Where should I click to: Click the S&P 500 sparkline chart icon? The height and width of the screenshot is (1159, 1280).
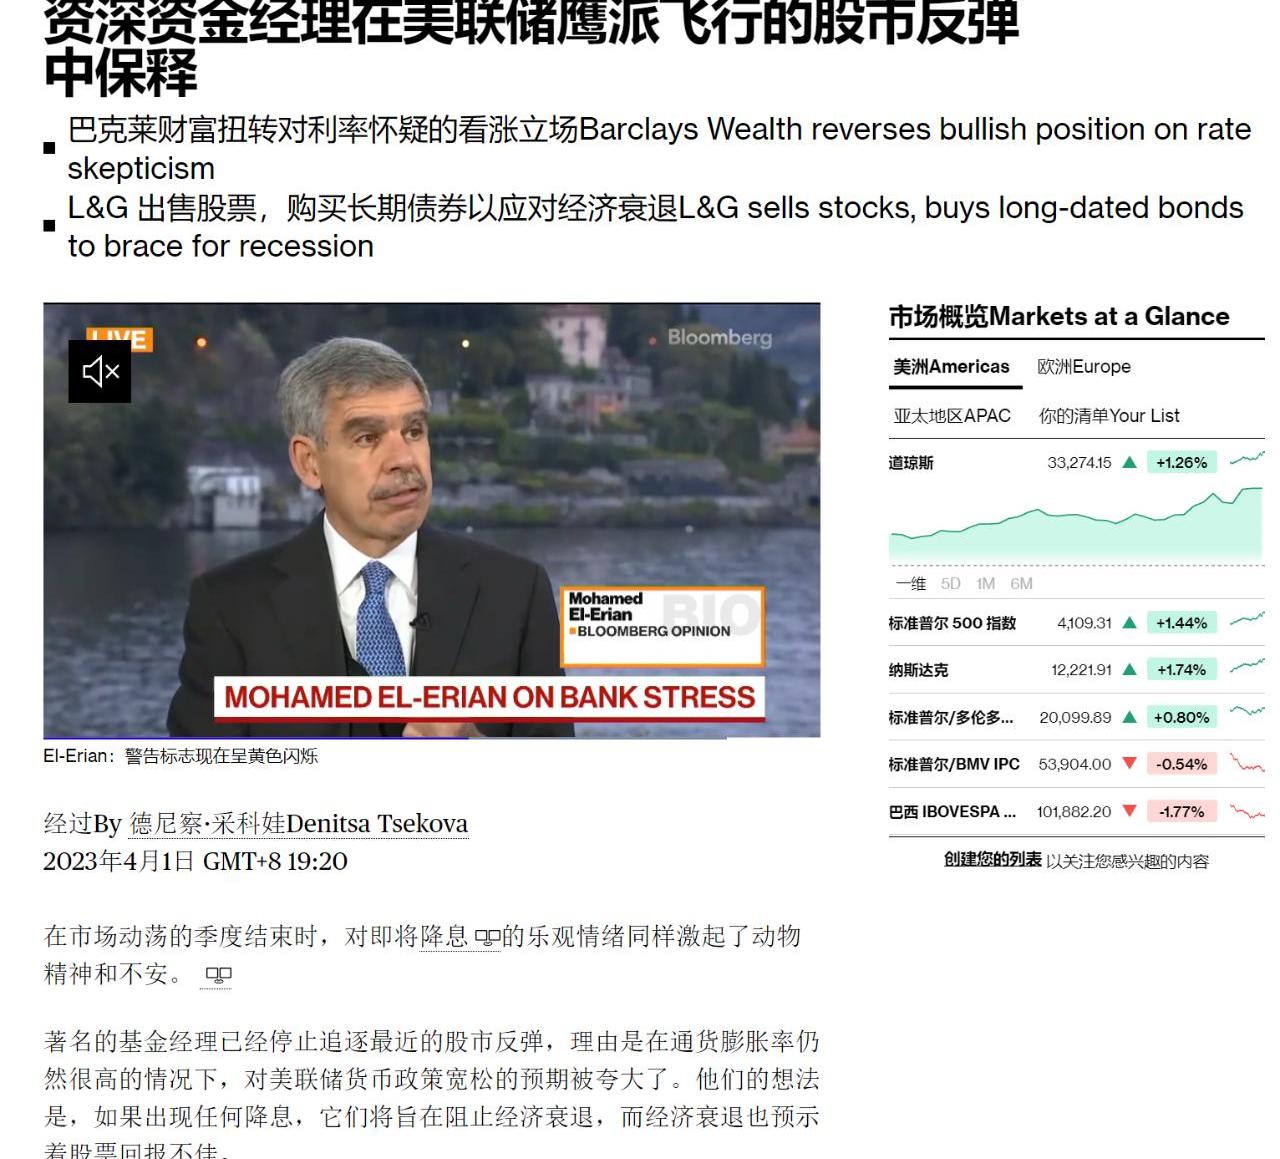click(x=1246, y=621)
